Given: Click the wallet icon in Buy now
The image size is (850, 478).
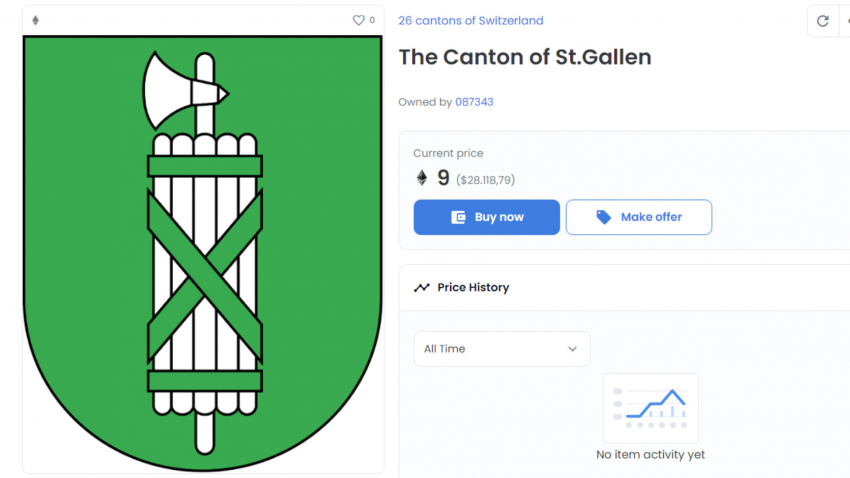Looking at the screenshot, I should pyautogui.click(x=458, y=217).
